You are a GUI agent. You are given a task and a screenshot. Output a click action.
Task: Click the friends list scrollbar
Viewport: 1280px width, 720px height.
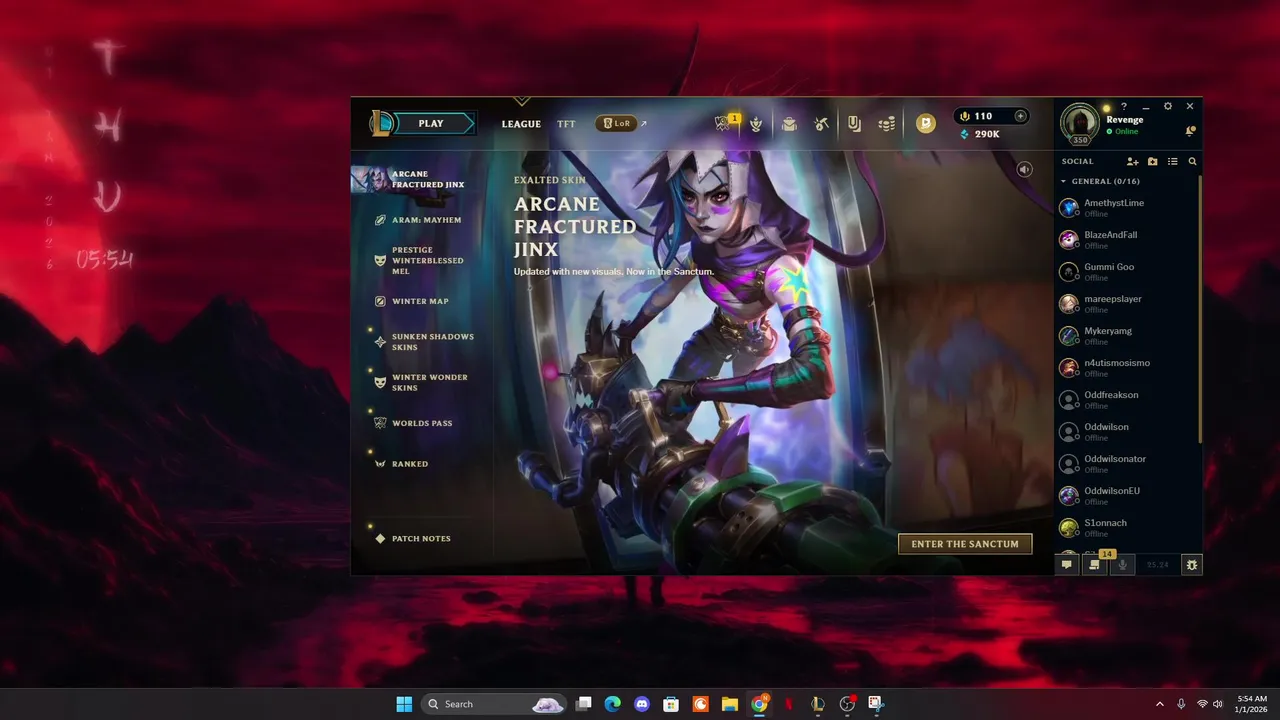(1200, 310)
